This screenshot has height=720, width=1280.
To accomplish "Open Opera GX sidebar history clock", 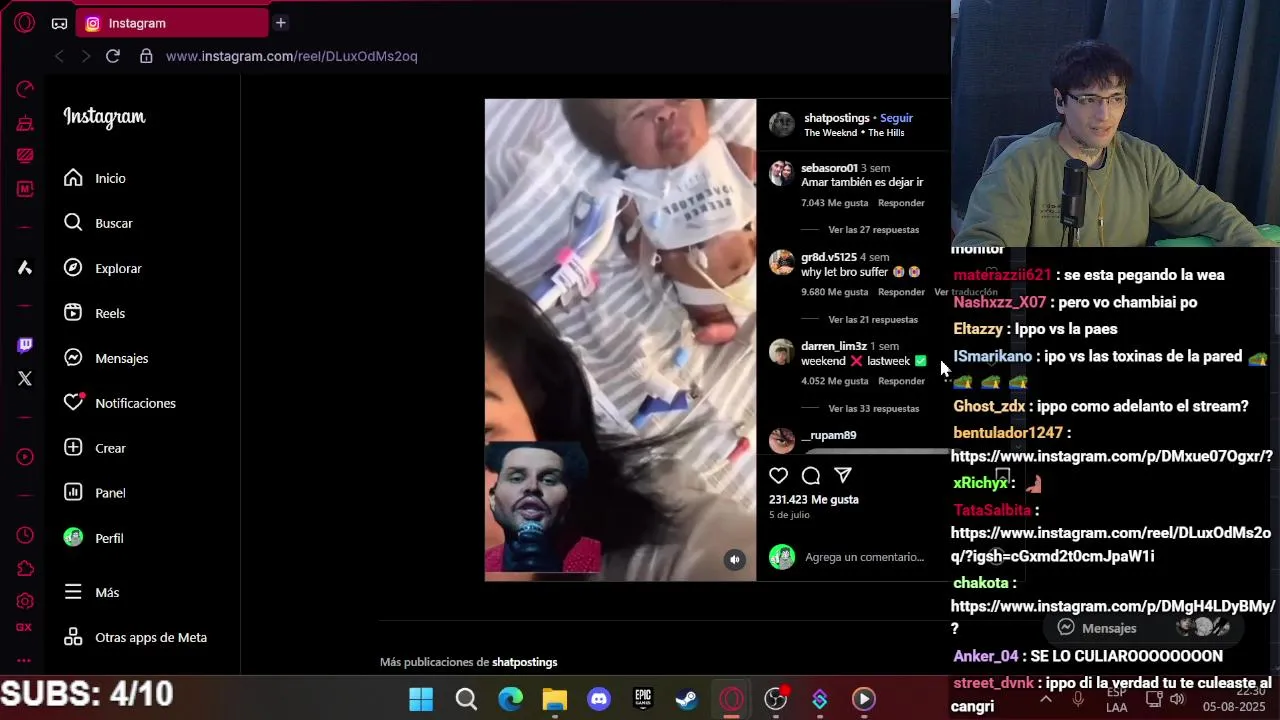I will (25, 536).
